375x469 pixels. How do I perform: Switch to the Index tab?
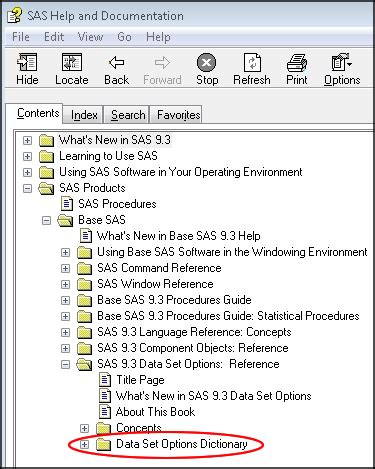point(84,115)
